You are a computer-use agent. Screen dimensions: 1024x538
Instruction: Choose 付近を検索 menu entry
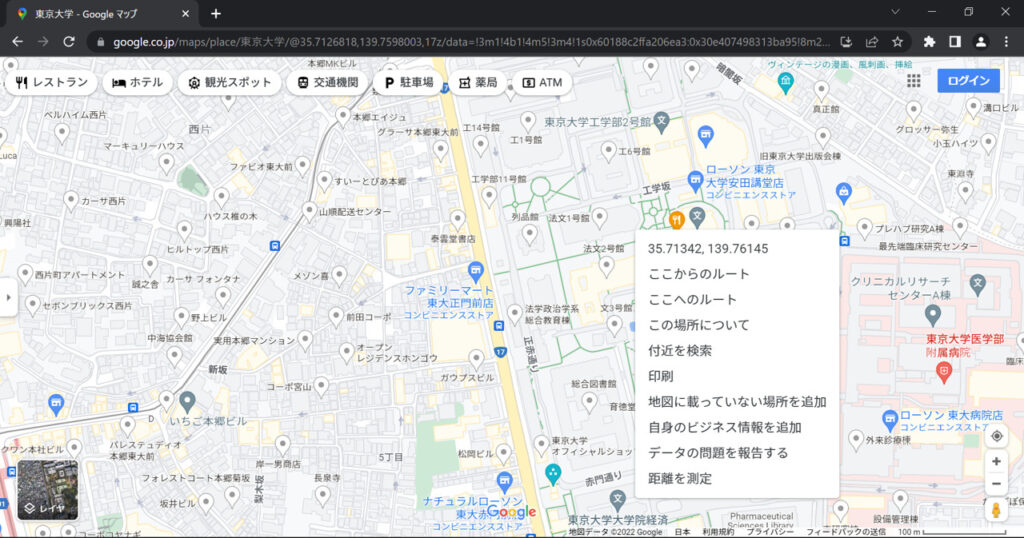[x=737, y=350]
